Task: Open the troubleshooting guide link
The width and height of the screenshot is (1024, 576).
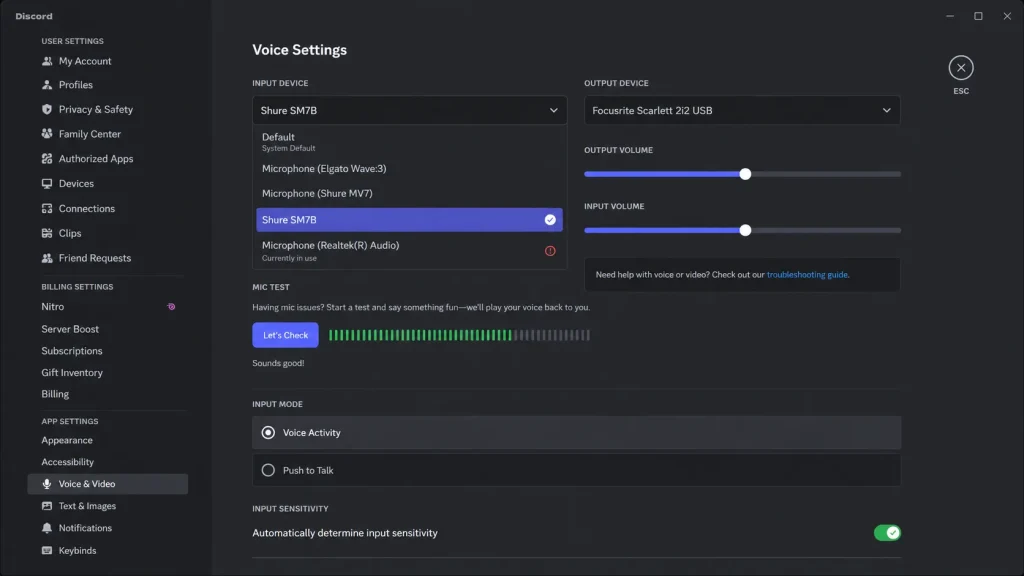Action: [x=807, y=275]
